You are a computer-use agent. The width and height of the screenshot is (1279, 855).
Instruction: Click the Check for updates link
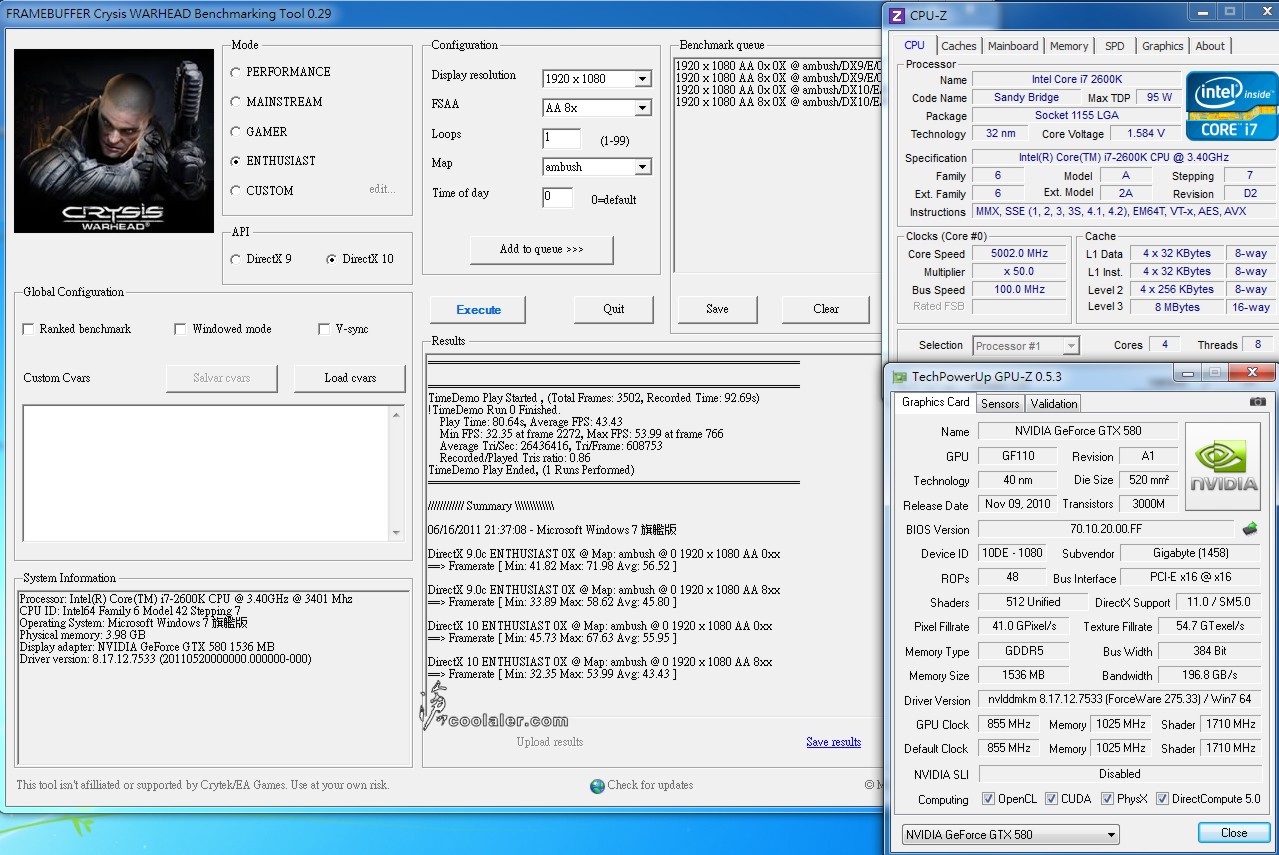pyautogui.click(x=650, y=785)
